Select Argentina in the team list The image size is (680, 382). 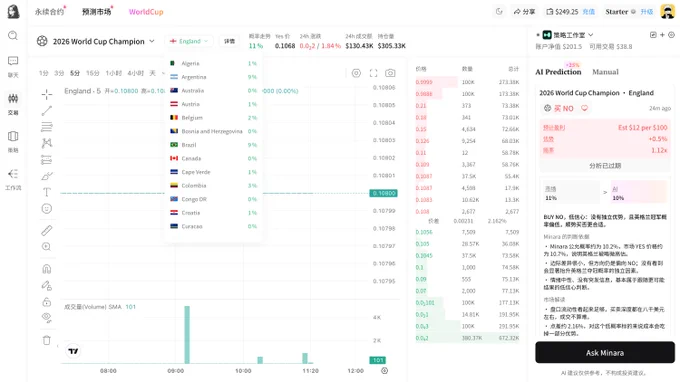pos(214,77)
